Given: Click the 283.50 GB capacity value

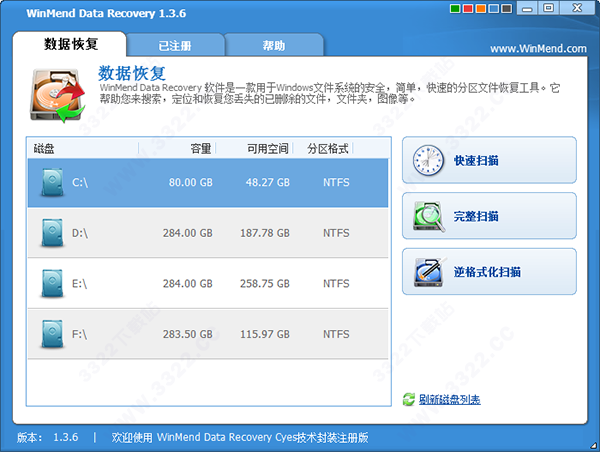Looking at the screenshot, I should [188, 334].
